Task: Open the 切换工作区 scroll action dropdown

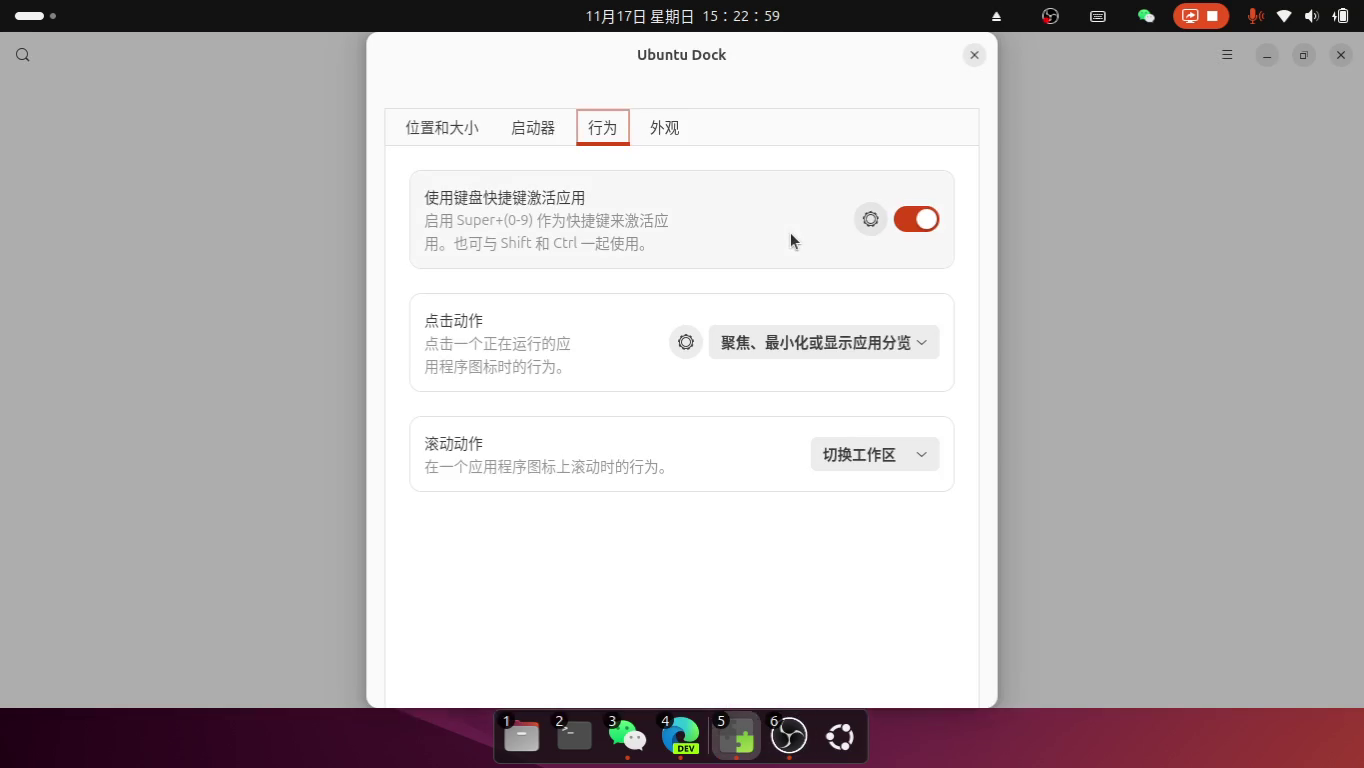Action: coord(875,454)
